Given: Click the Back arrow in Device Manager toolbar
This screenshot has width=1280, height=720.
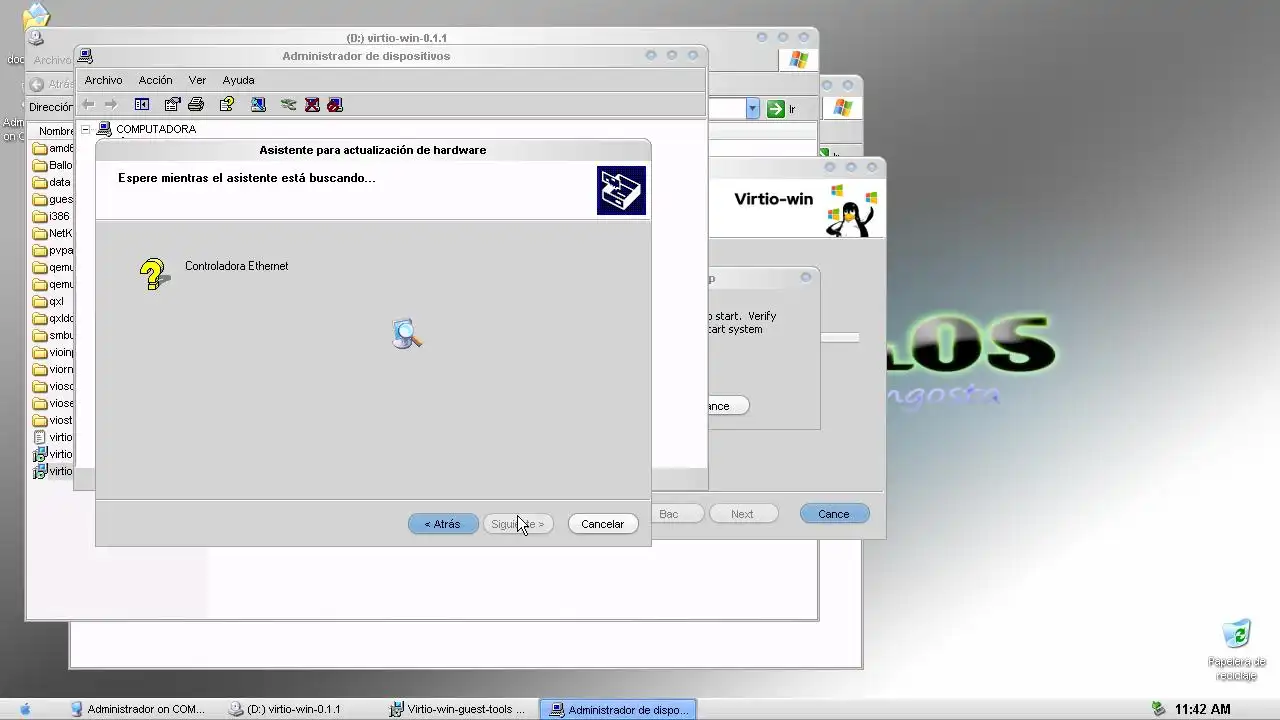Looking at the screenshot, I should coord(88,104).
